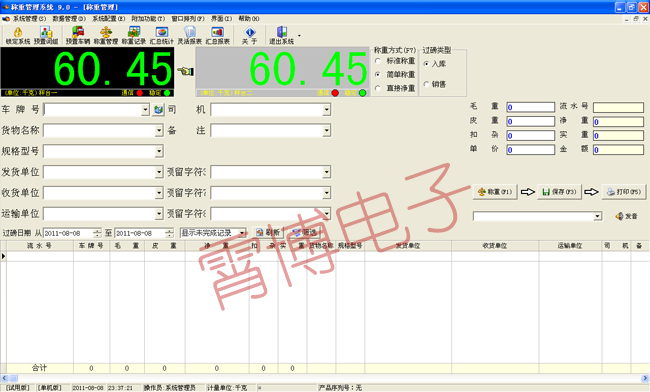Click the horizontal scrollbar left arrow

(x=4, y=378)
